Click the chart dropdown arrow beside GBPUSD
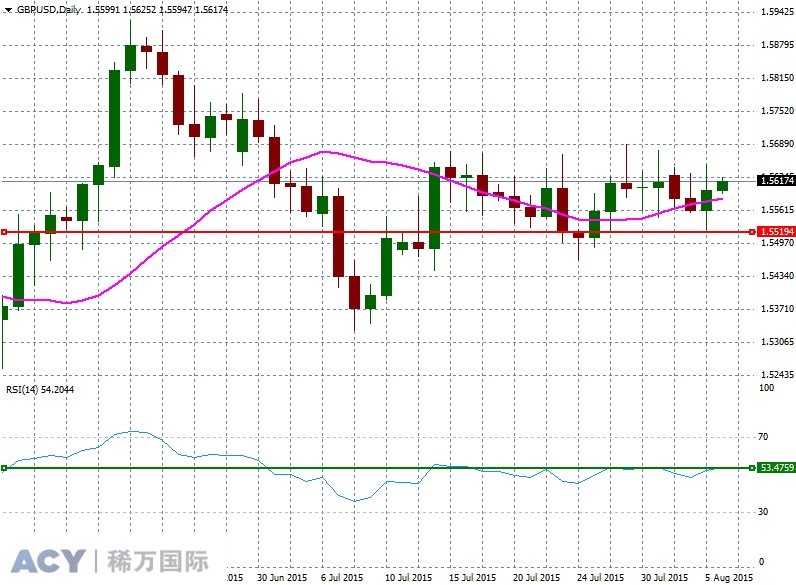This screenshot has height=585, width=796. tap(8, 10)
